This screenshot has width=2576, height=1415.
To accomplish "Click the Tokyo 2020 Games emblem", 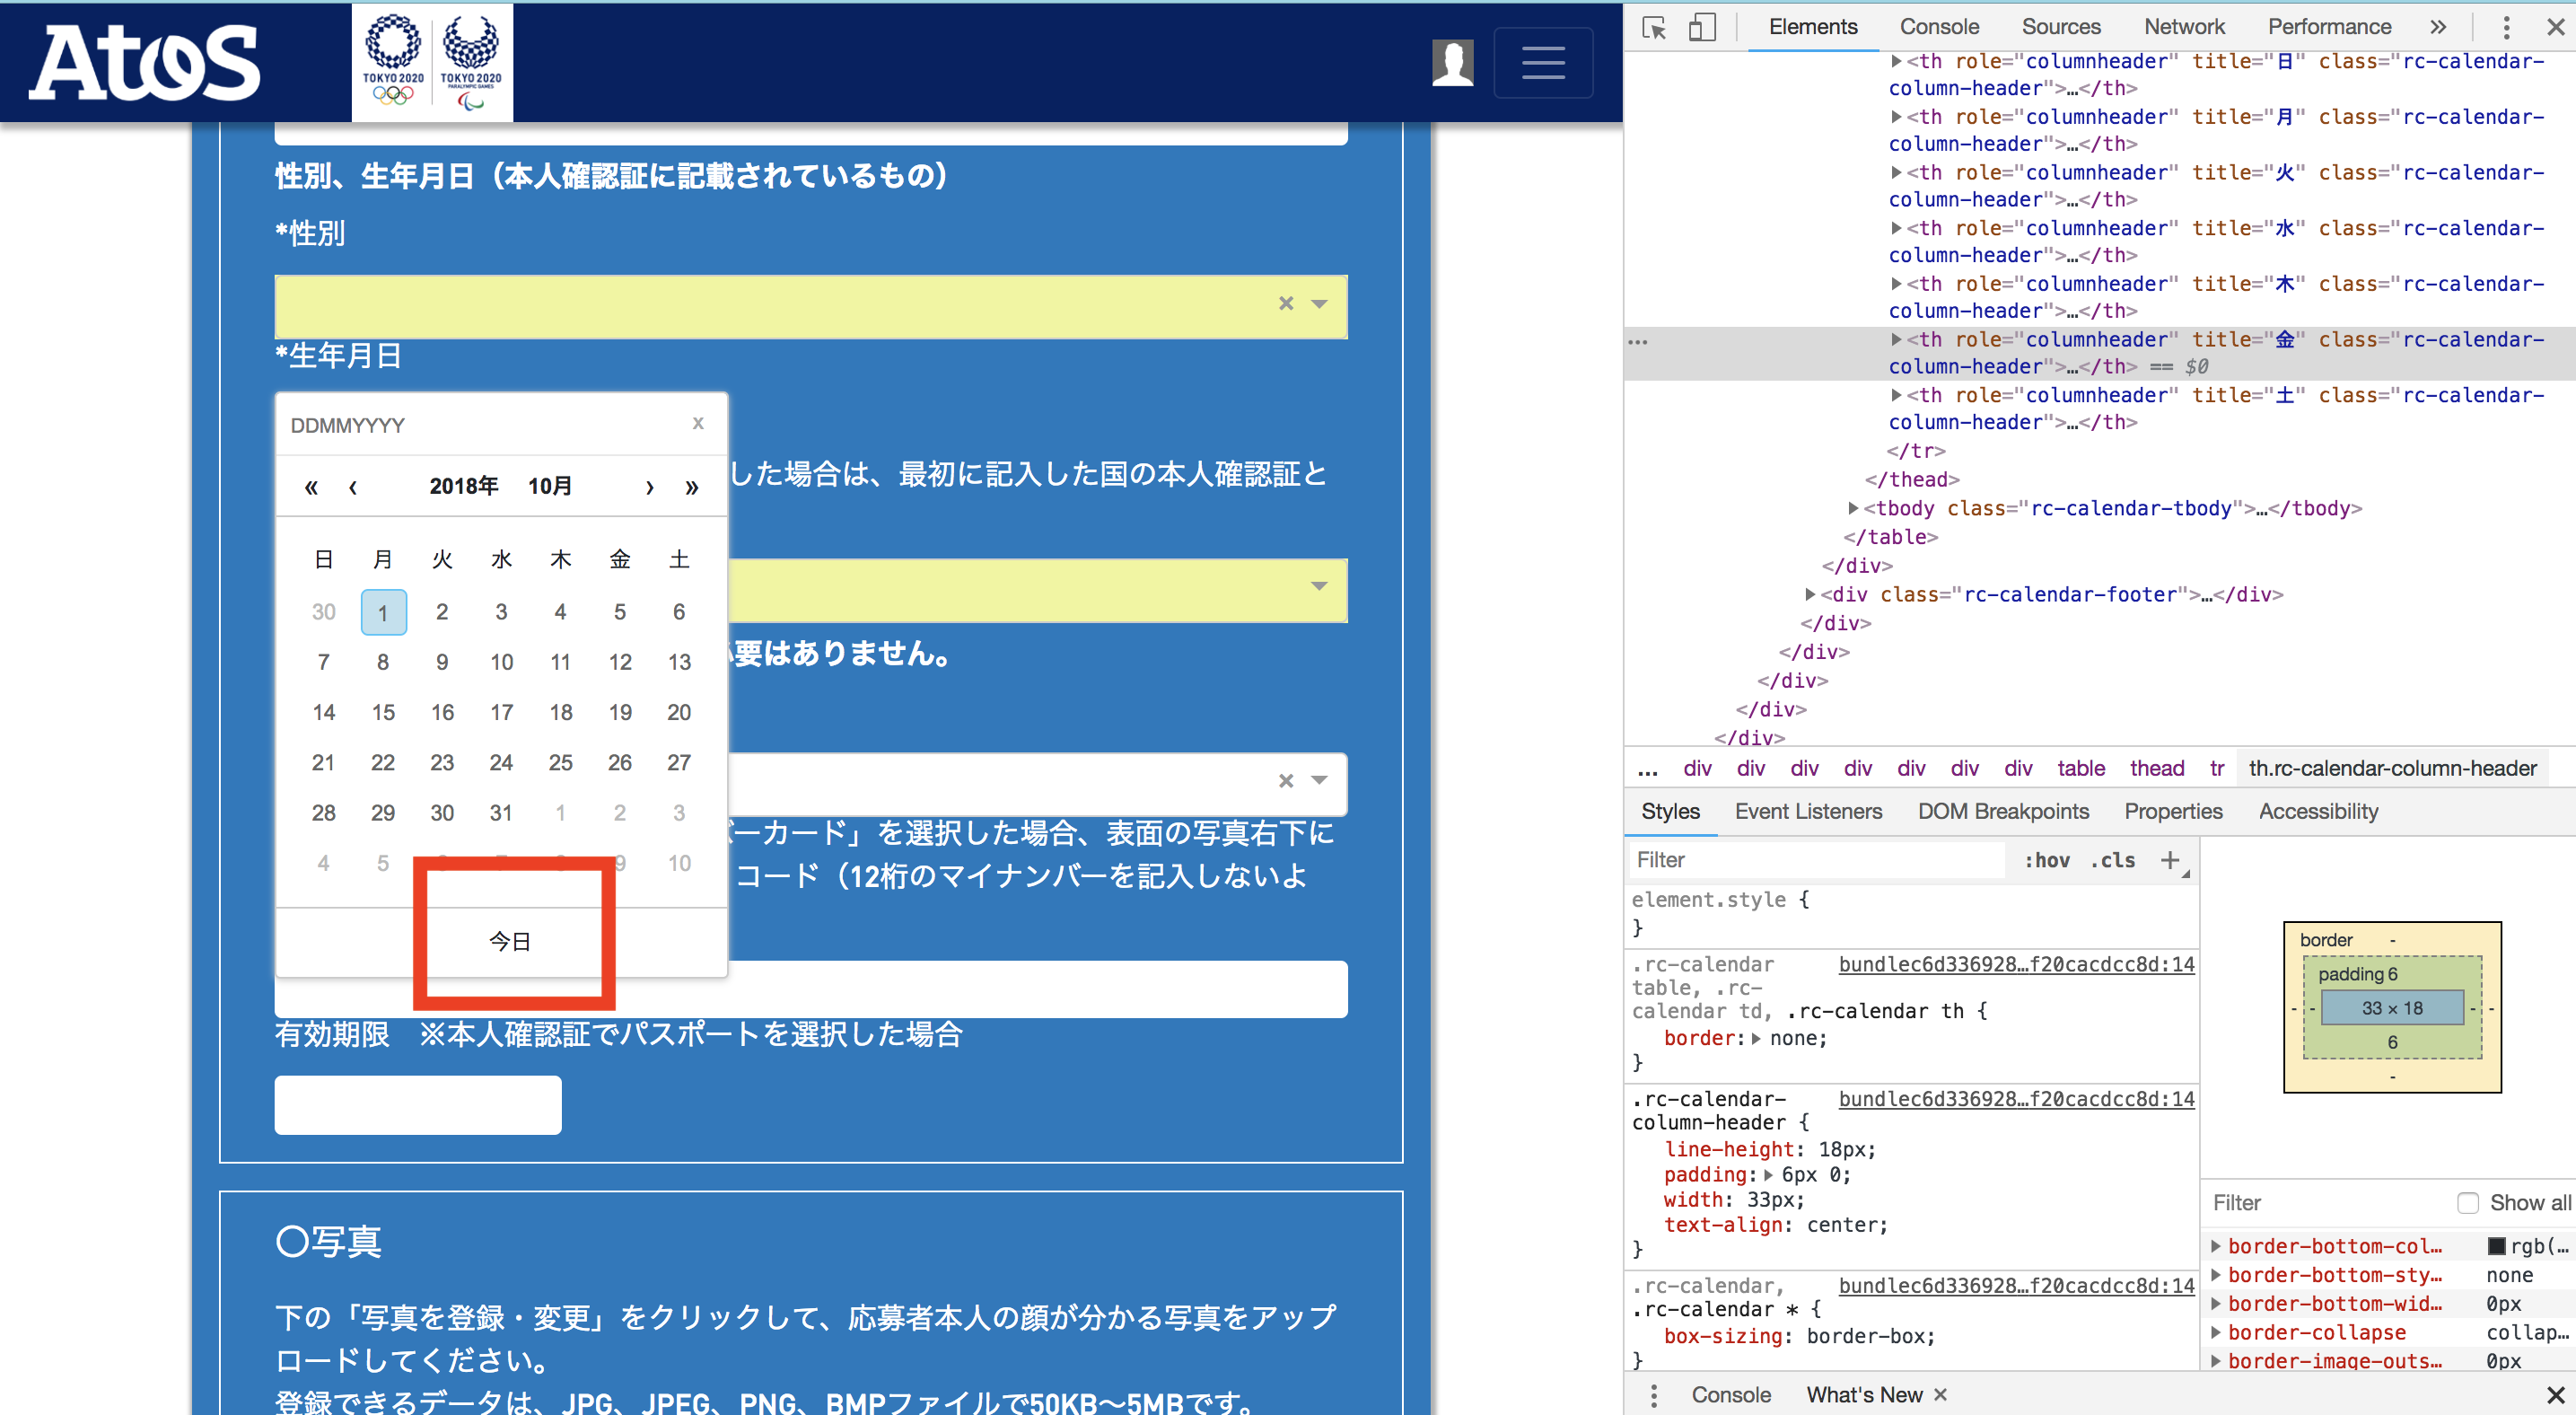I will 431,62.
